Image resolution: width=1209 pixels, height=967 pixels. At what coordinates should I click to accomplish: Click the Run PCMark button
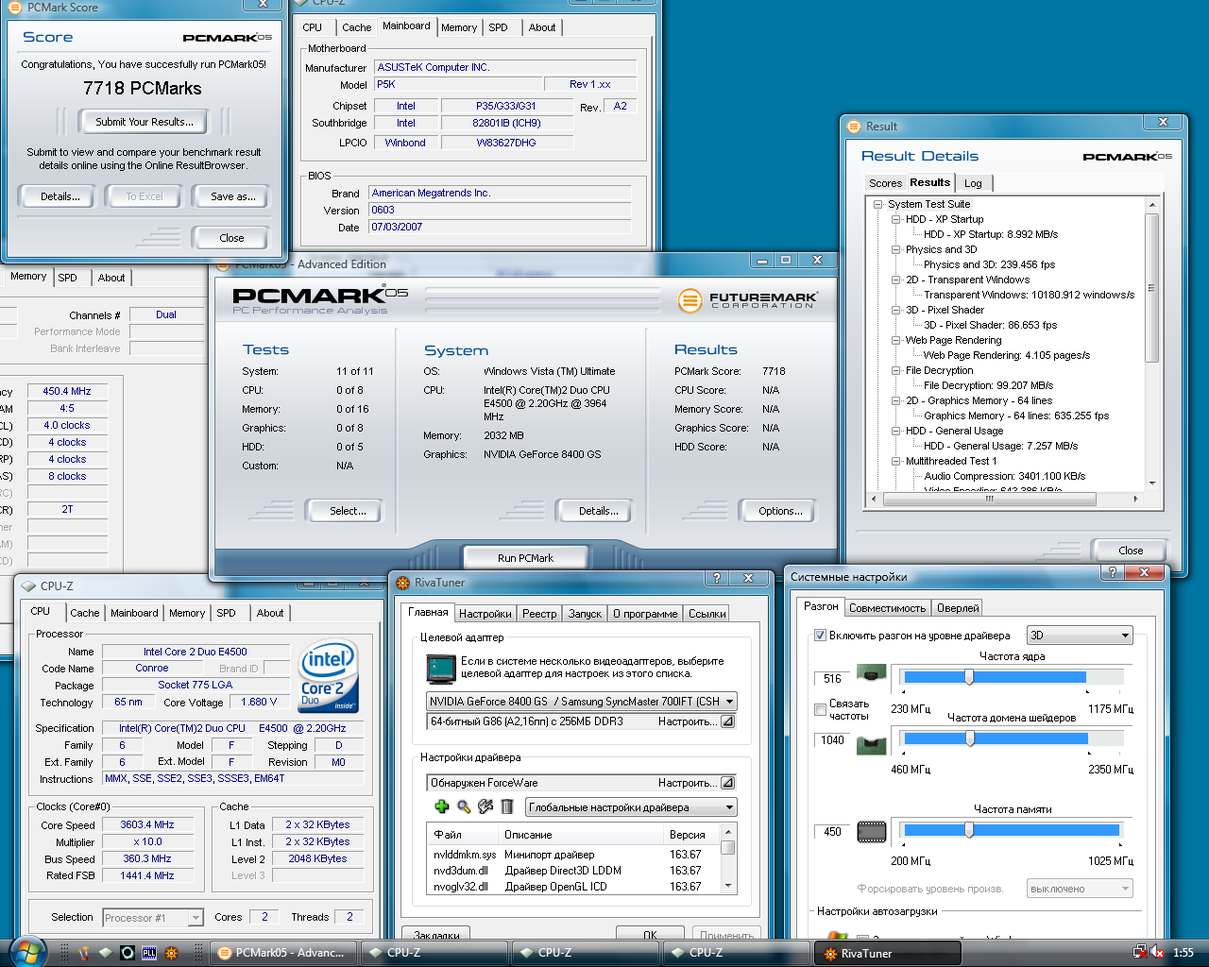coord(525,558)
